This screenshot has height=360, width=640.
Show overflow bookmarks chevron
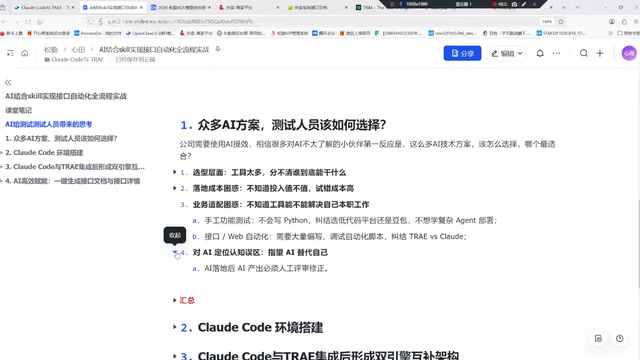pos(610,33)
